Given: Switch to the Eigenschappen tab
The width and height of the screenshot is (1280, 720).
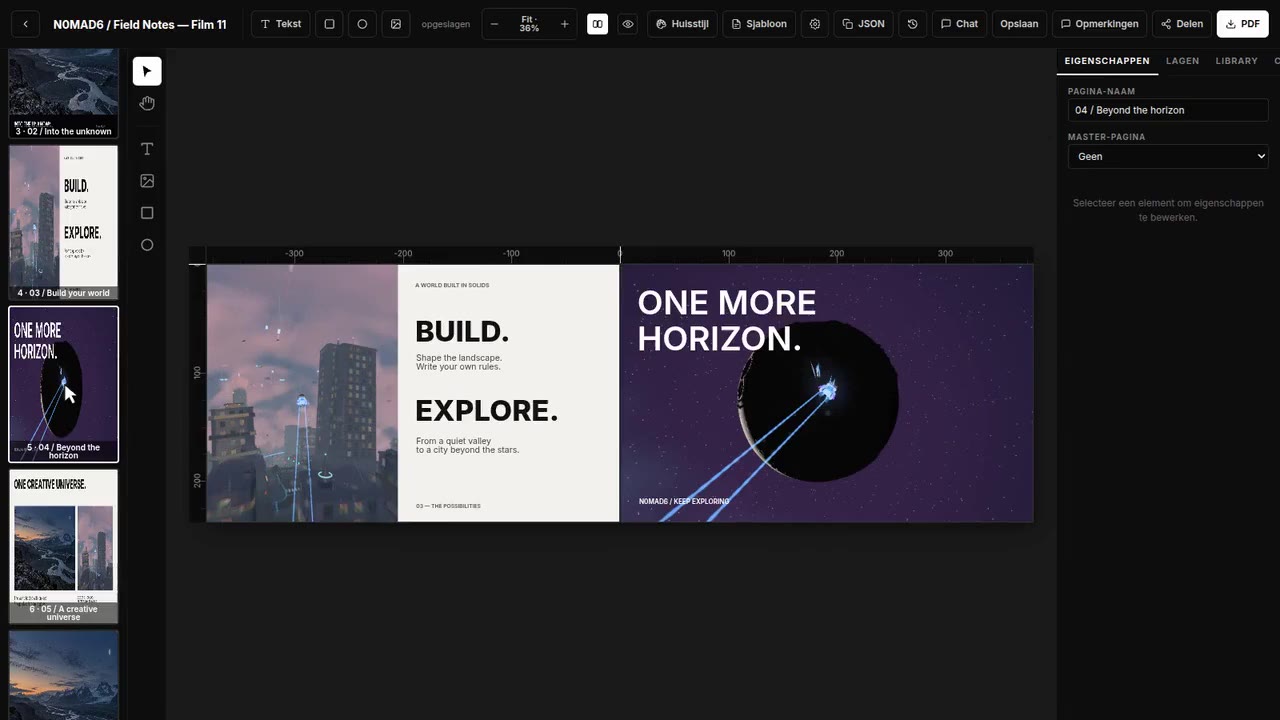Looking at the screenshot, I should point(1107,61).
